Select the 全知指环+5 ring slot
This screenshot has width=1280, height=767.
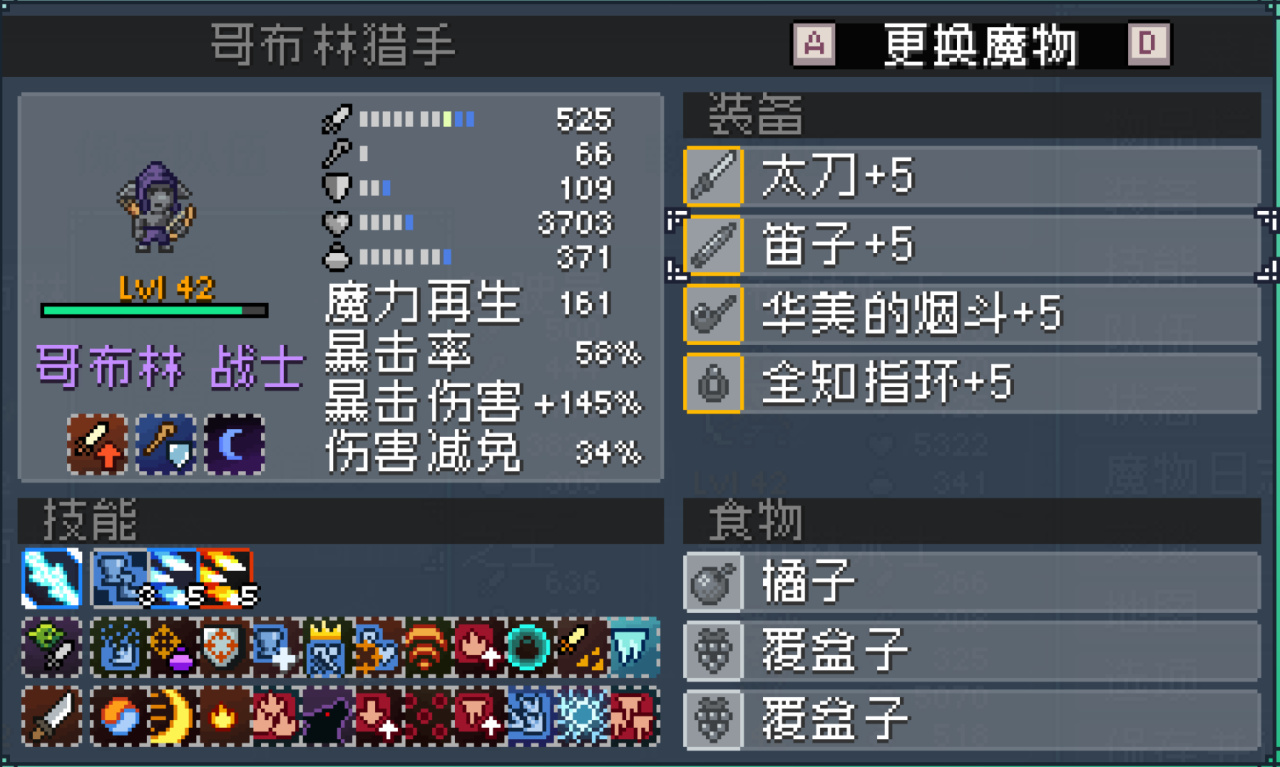click(x=972, y=383)
